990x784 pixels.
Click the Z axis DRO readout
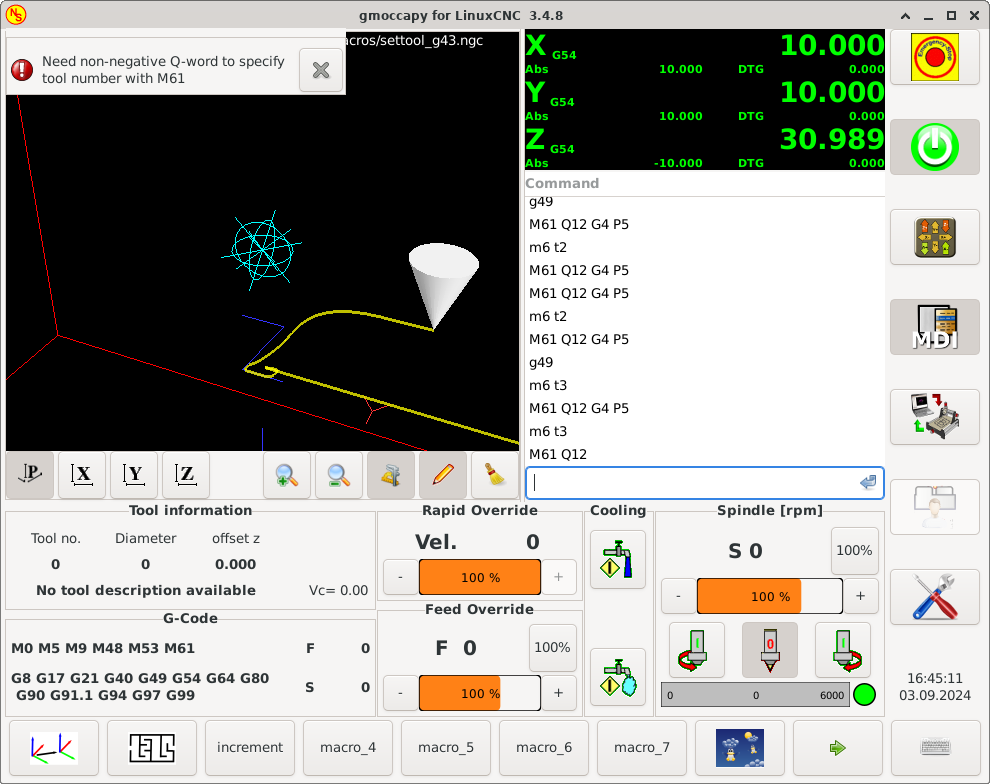[705, 147]
